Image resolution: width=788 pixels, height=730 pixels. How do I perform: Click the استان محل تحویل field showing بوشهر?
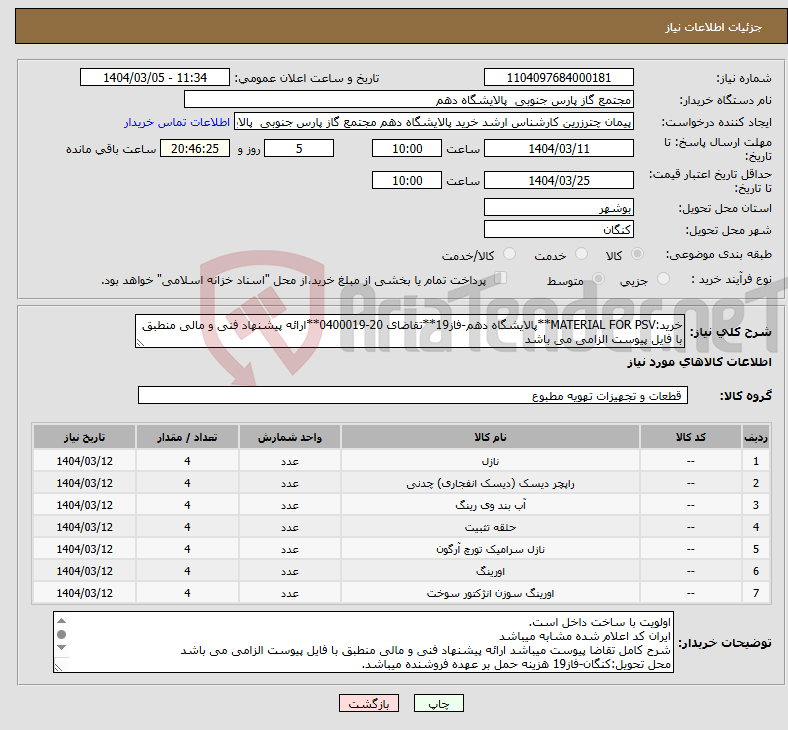click(558, 208)
